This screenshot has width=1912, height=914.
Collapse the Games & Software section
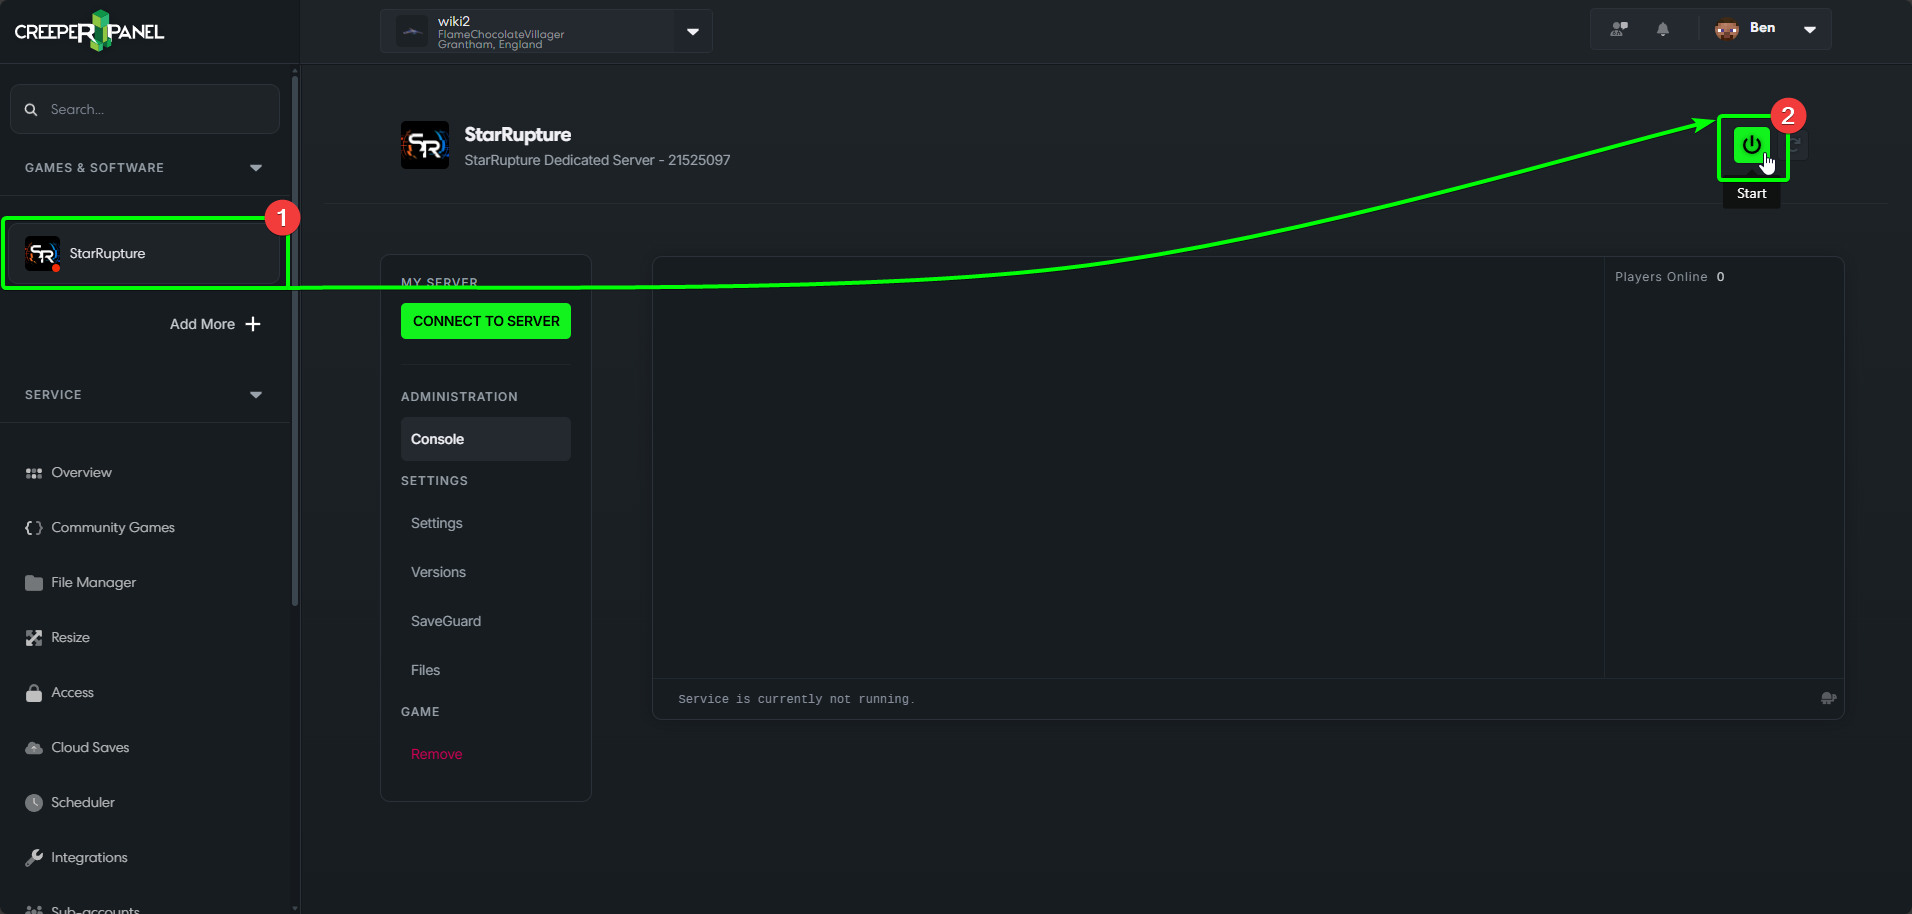256,168
